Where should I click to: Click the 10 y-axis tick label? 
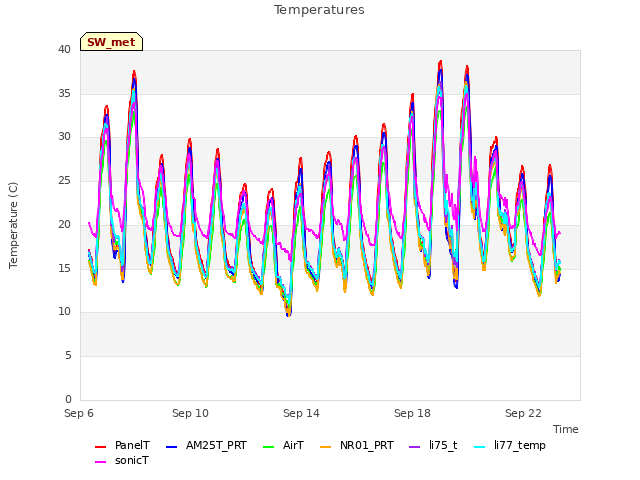click(64, 312)
